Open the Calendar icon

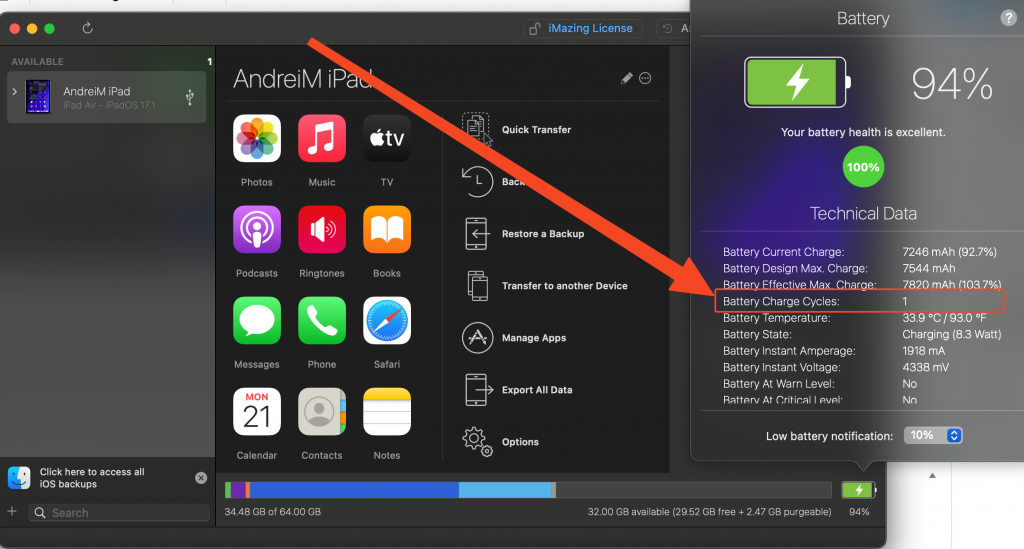click(x=257, y=411)
